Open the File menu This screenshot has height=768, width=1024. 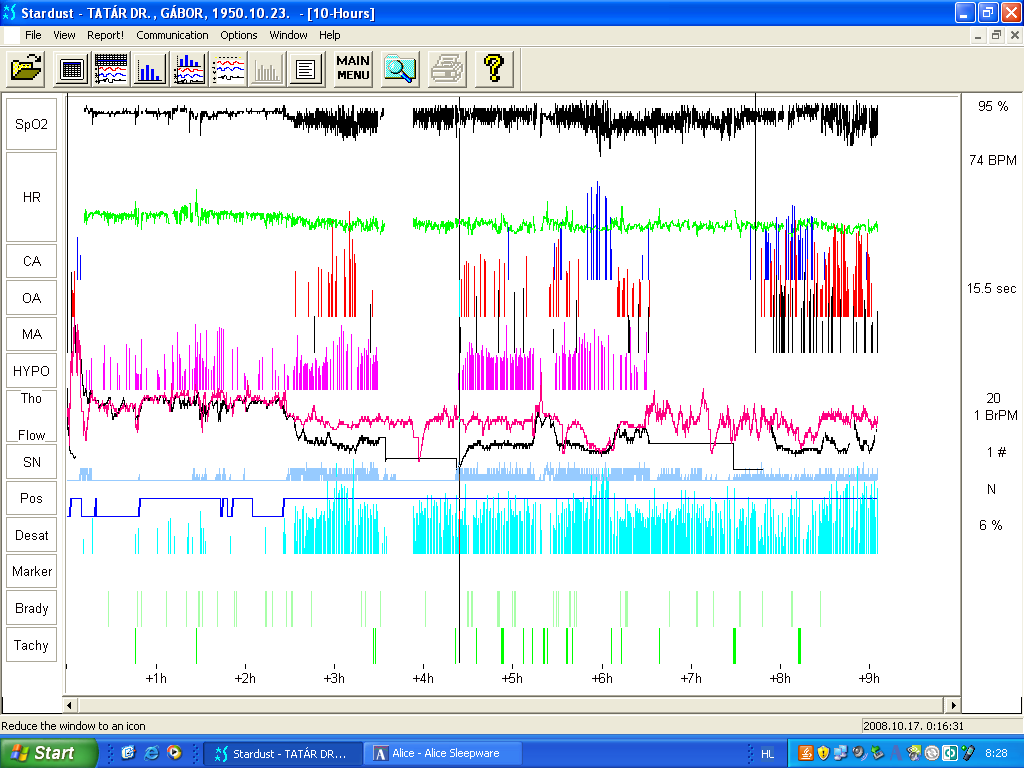coord(33,35)
